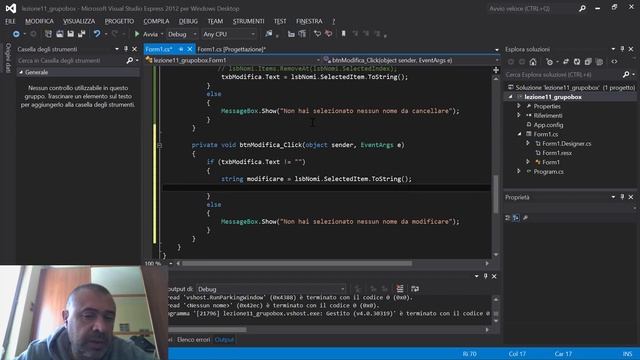Click the Open File toolbar icon
Image resolution: width=640 pixels, height=360 pixels.
[60, 34]
